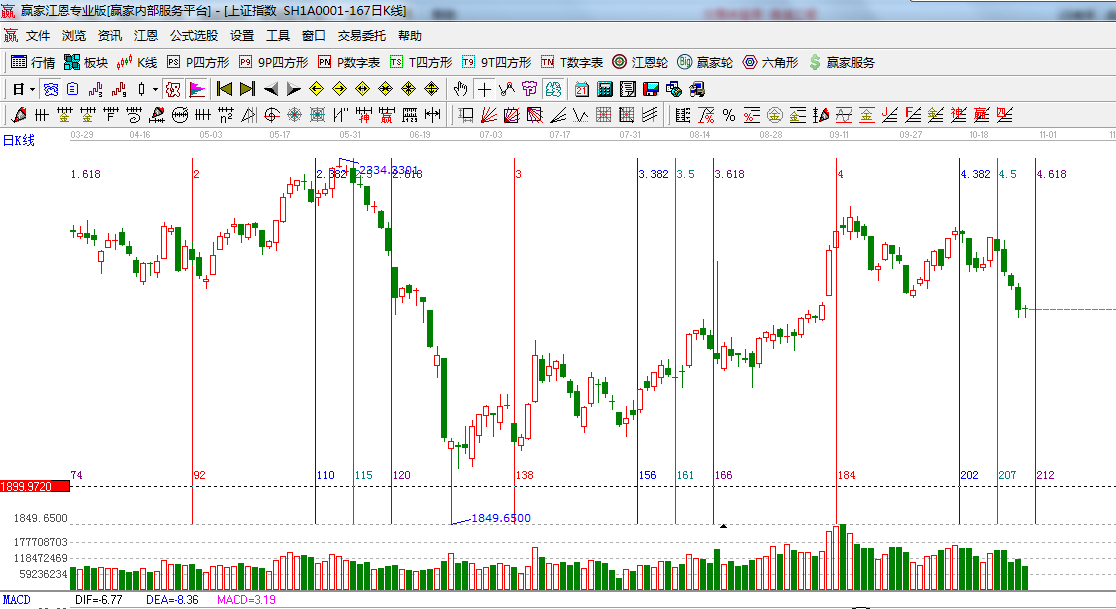
Task: Toggle the green highlighted map icon
Action: click(551, 89)
